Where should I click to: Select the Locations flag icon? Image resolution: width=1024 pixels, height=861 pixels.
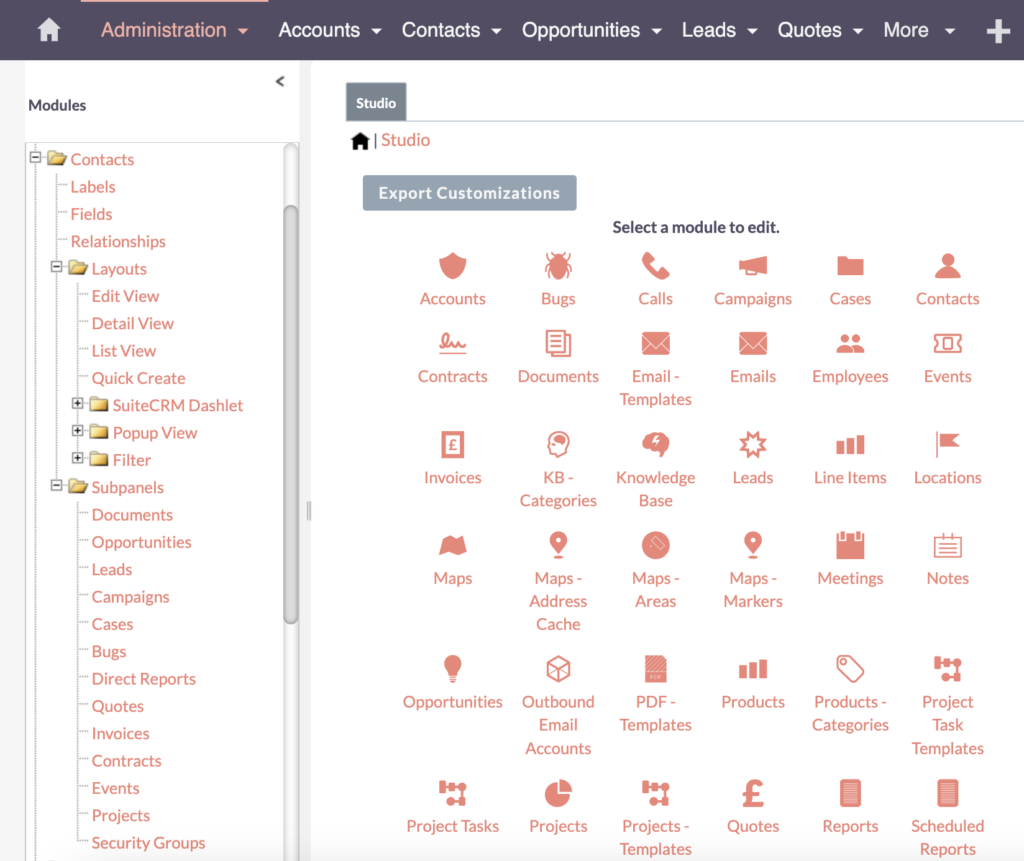click(948, 445)
